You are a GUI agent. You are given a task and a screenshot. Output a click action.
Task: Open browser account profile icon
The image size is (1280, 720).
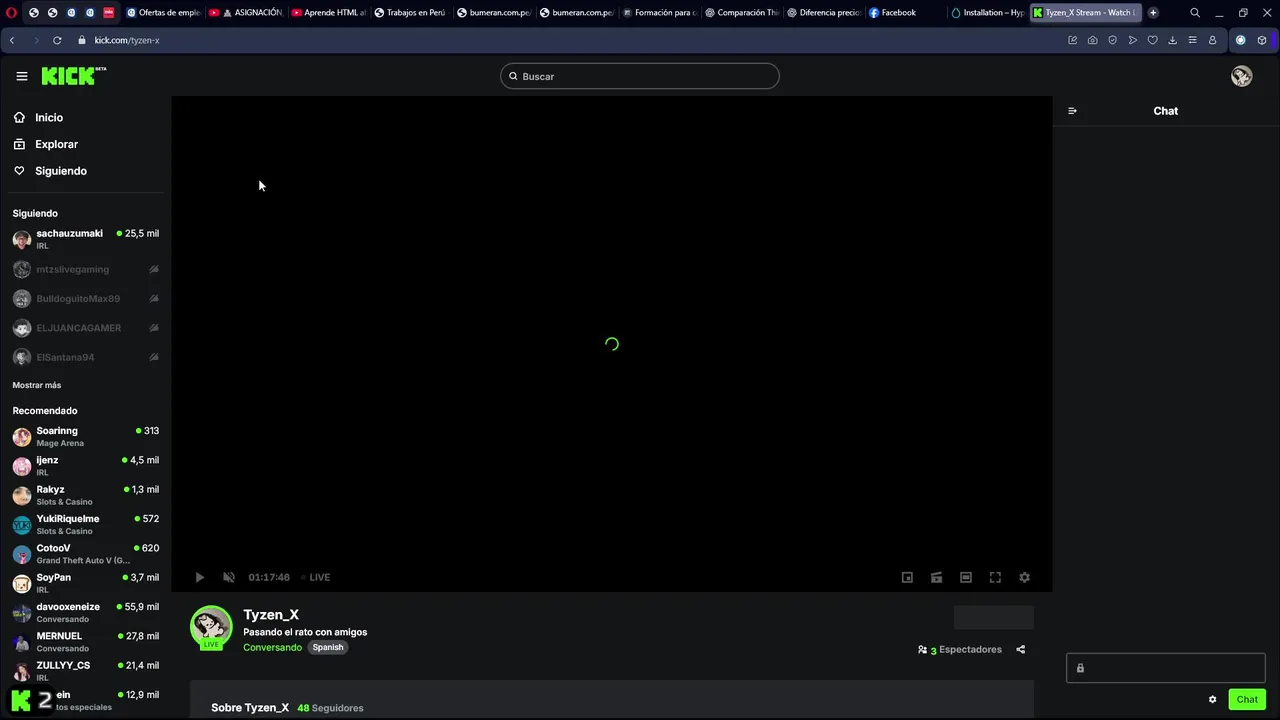1212,40
